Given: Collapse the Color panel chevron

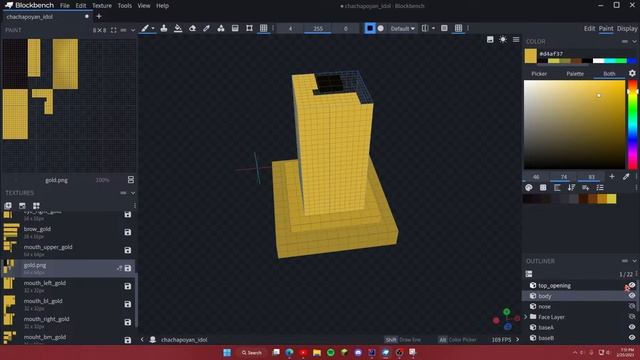Looking at the screenshot, I should point(634,41).
